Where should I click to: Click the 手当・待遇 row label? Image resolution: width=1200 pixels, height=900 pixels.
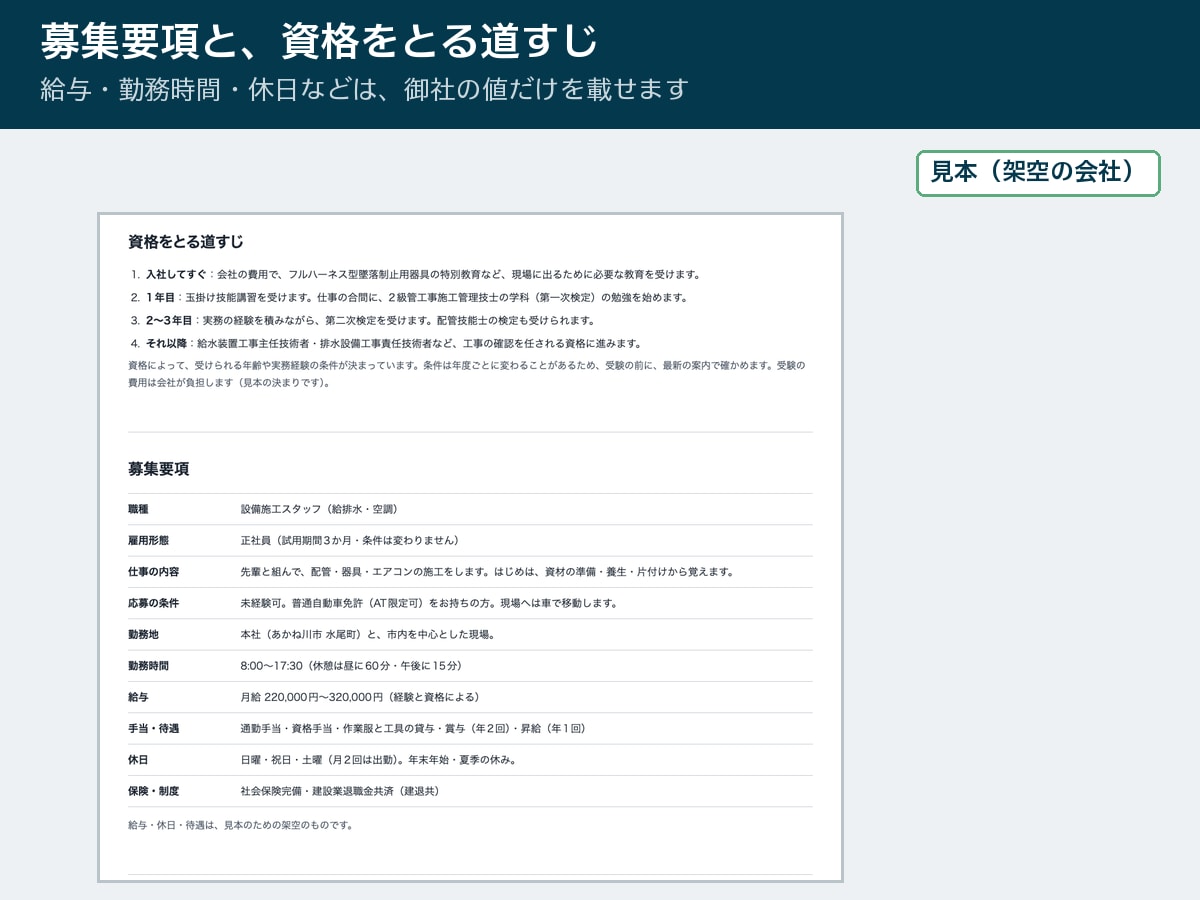pos(153,728)
